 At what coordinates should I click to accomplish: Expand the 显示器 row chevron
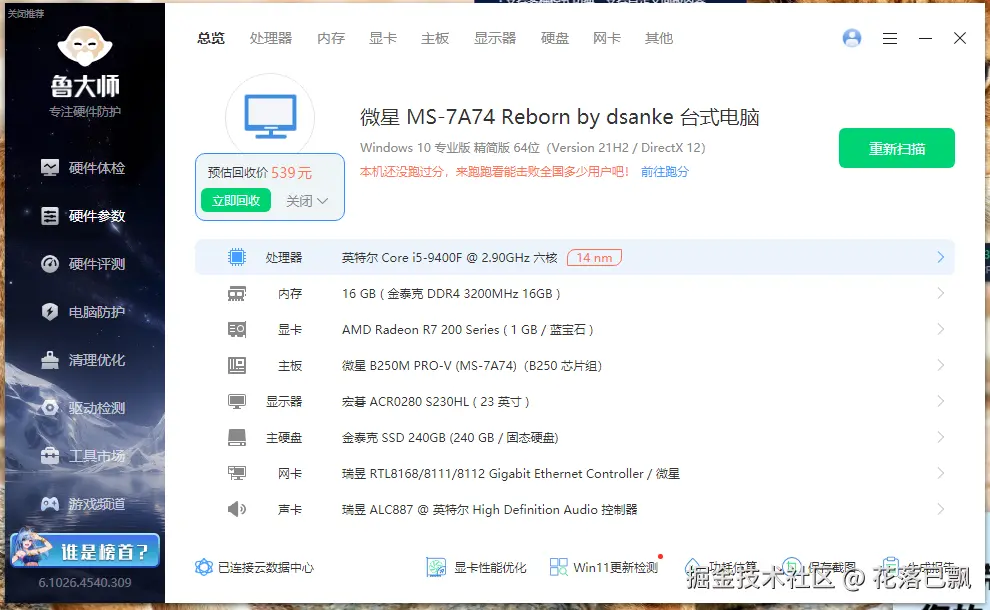tap(940, 401)
